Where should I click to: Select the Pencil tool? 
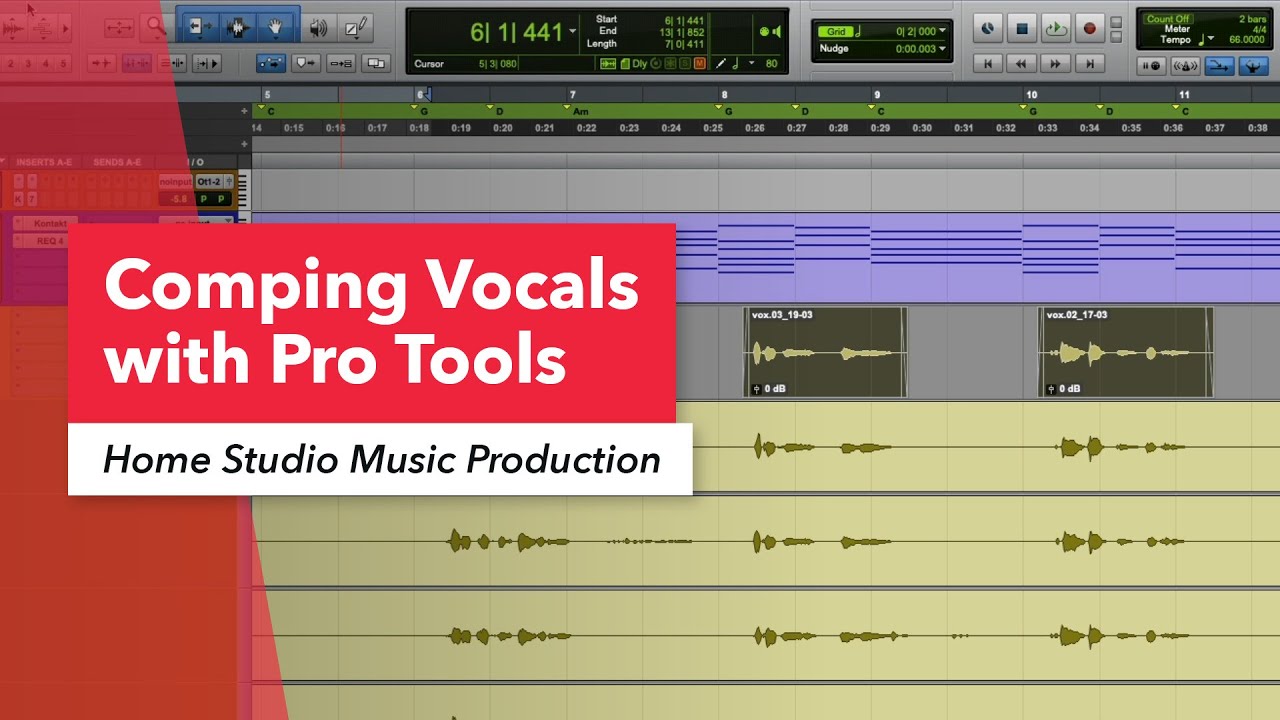[353, 28]
